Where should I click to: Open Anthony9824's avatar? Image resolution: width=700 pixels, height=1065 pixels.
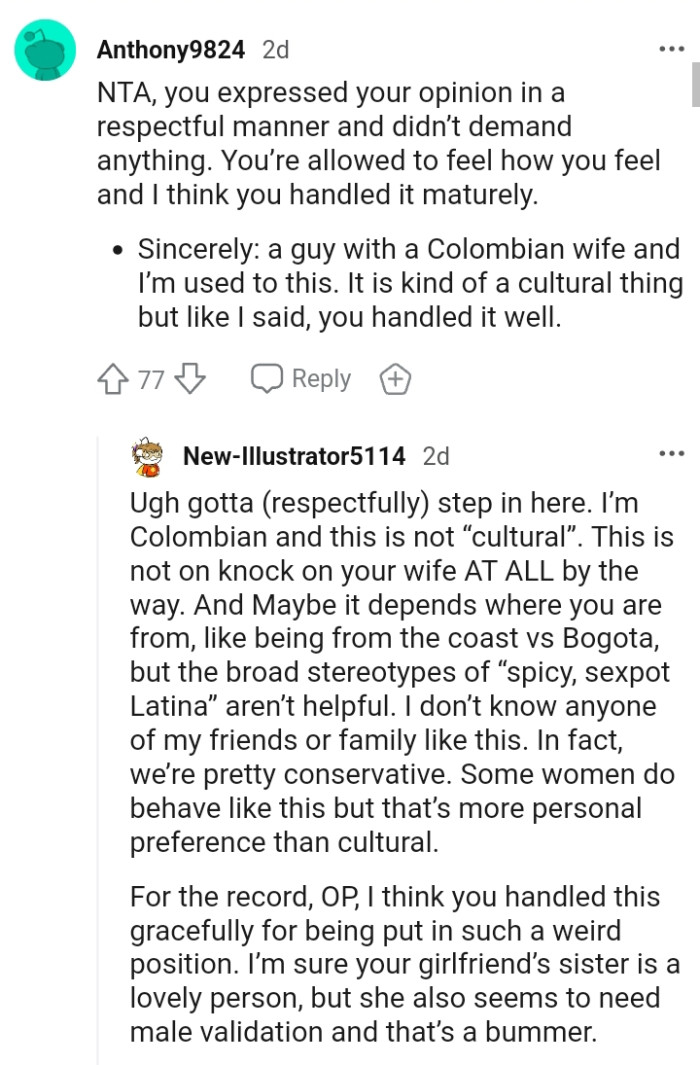[44, 44]
